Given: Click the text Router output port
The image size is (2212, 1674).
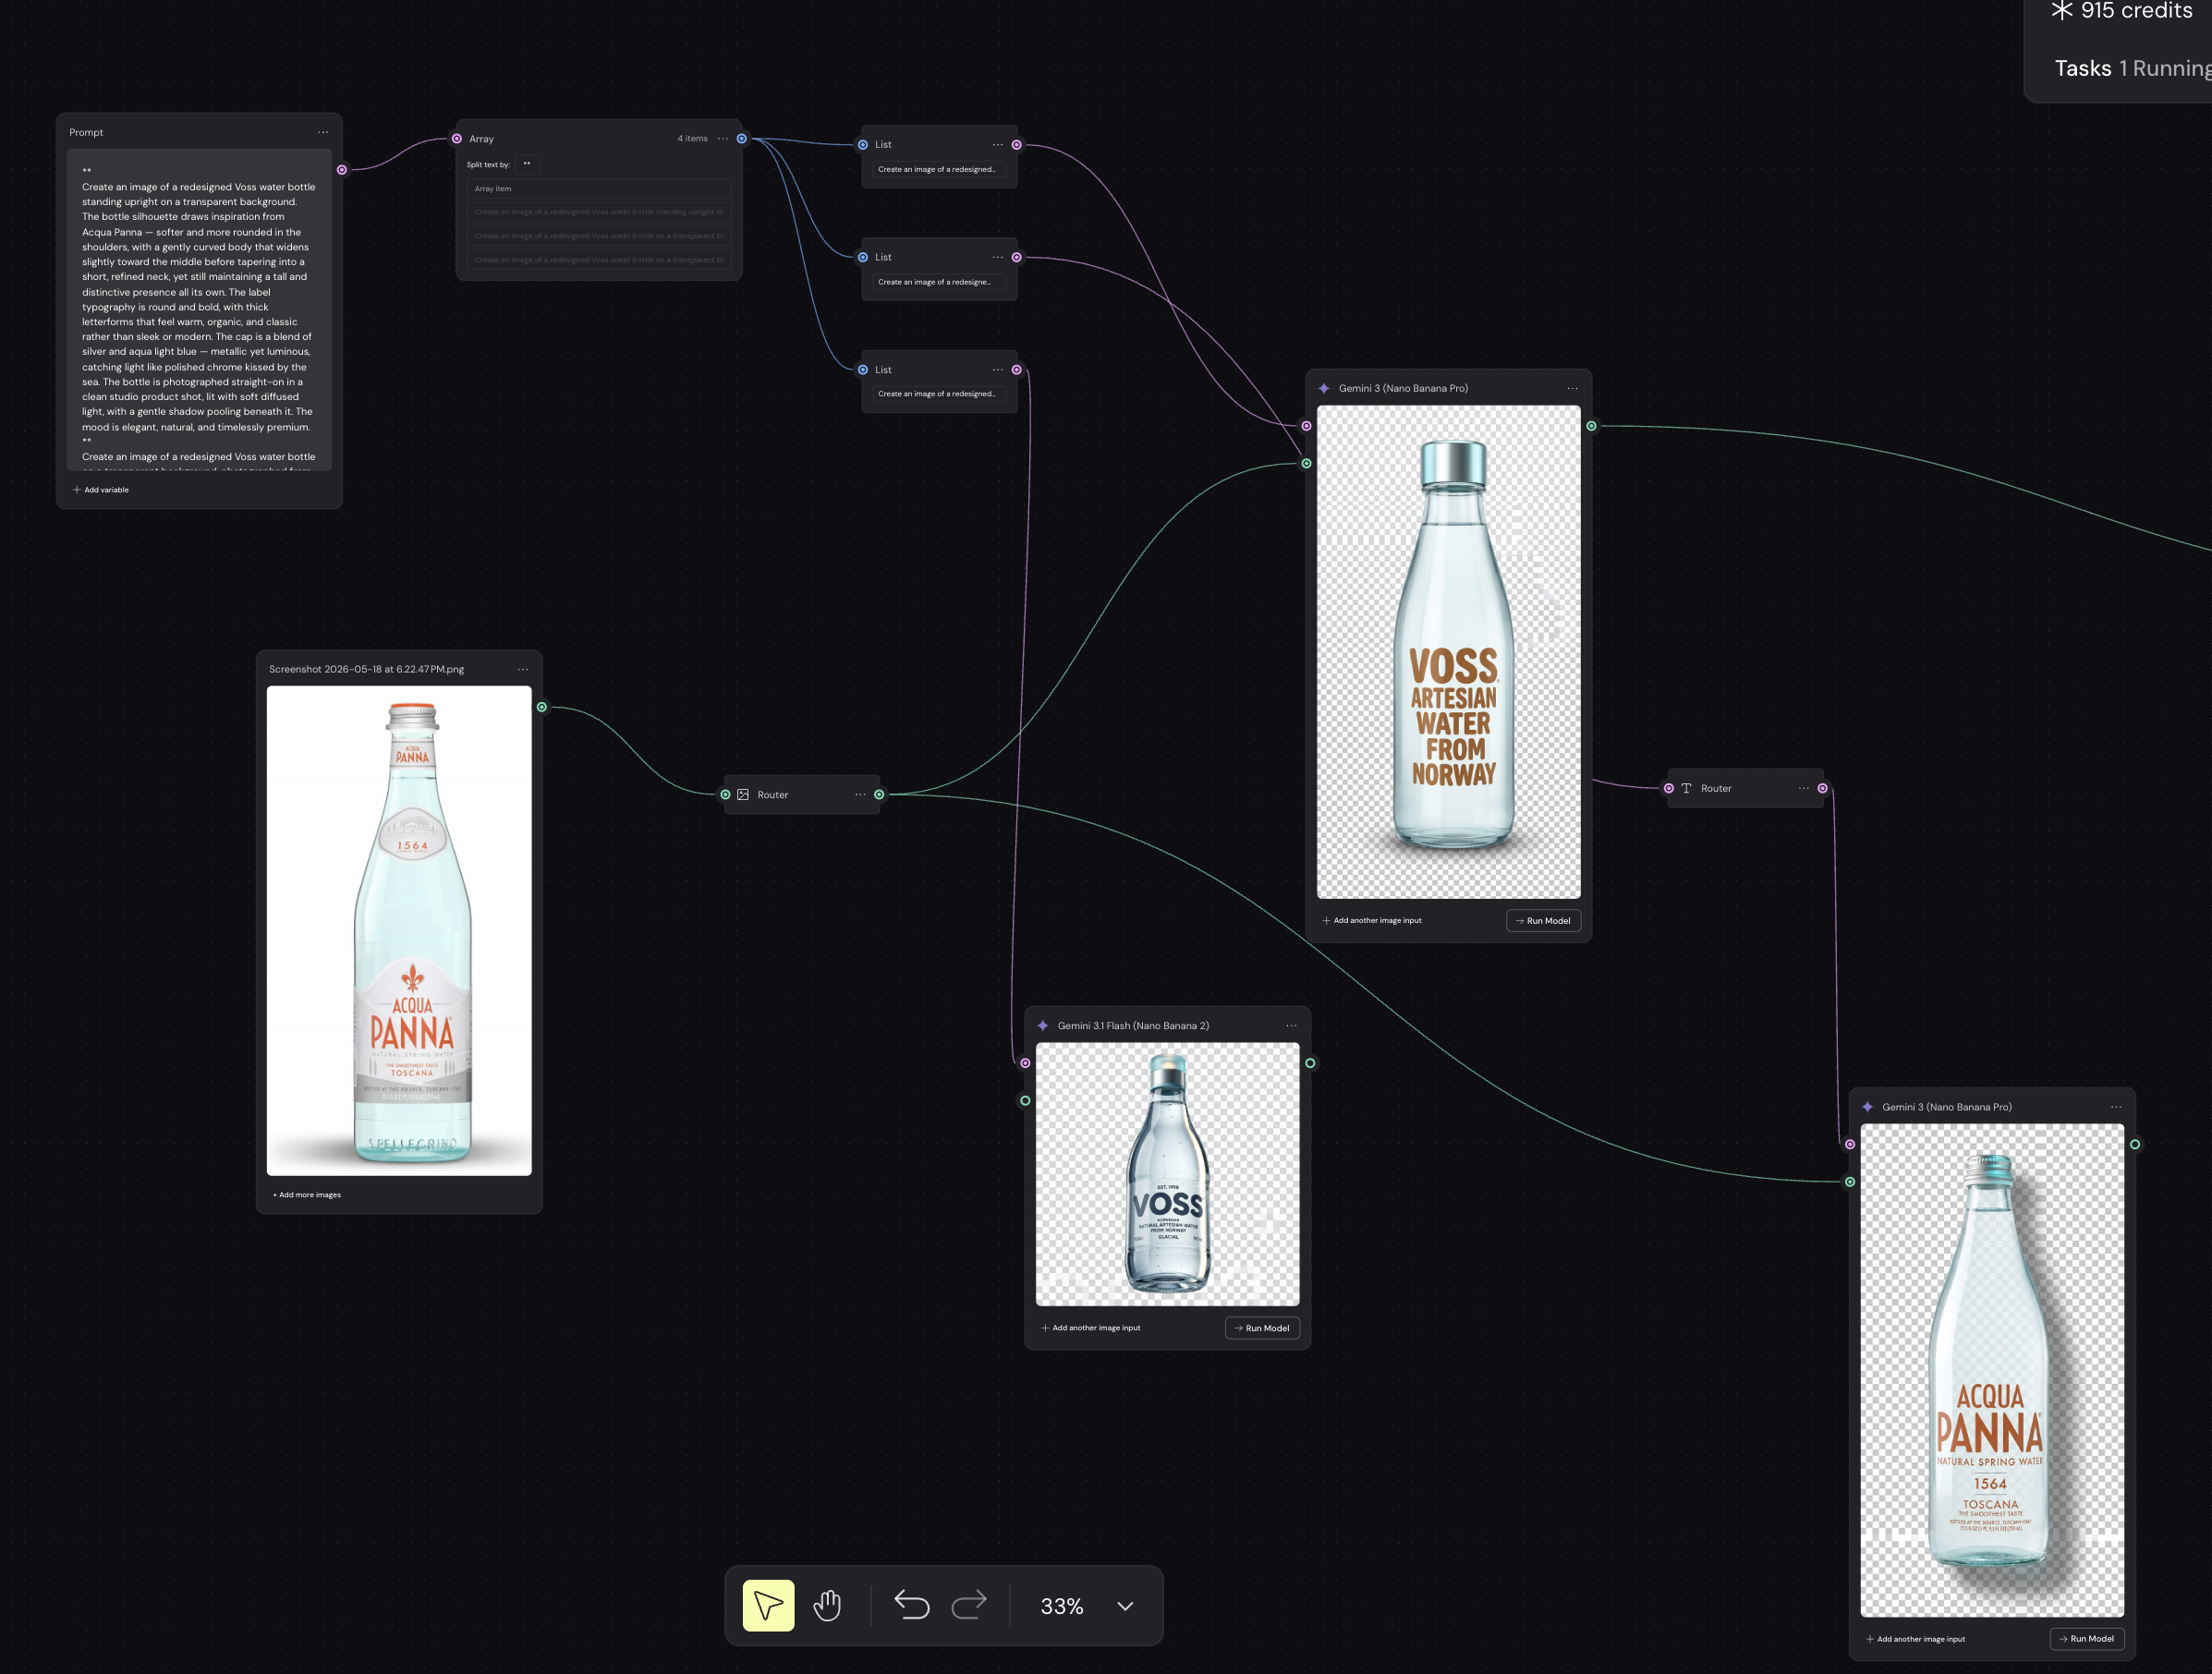Looking at the screenshot, I should point(1823,788).
